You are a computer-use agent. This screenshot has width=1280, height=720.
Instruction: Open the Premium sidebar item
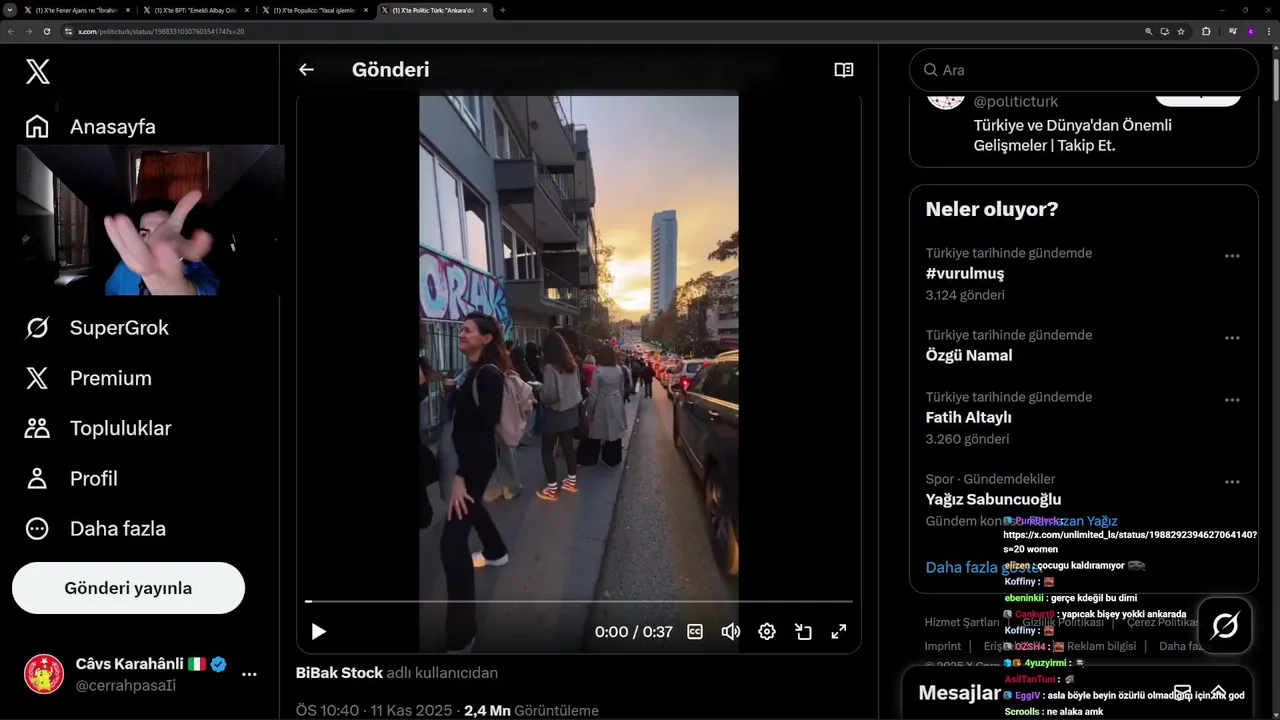click(88, 378)
